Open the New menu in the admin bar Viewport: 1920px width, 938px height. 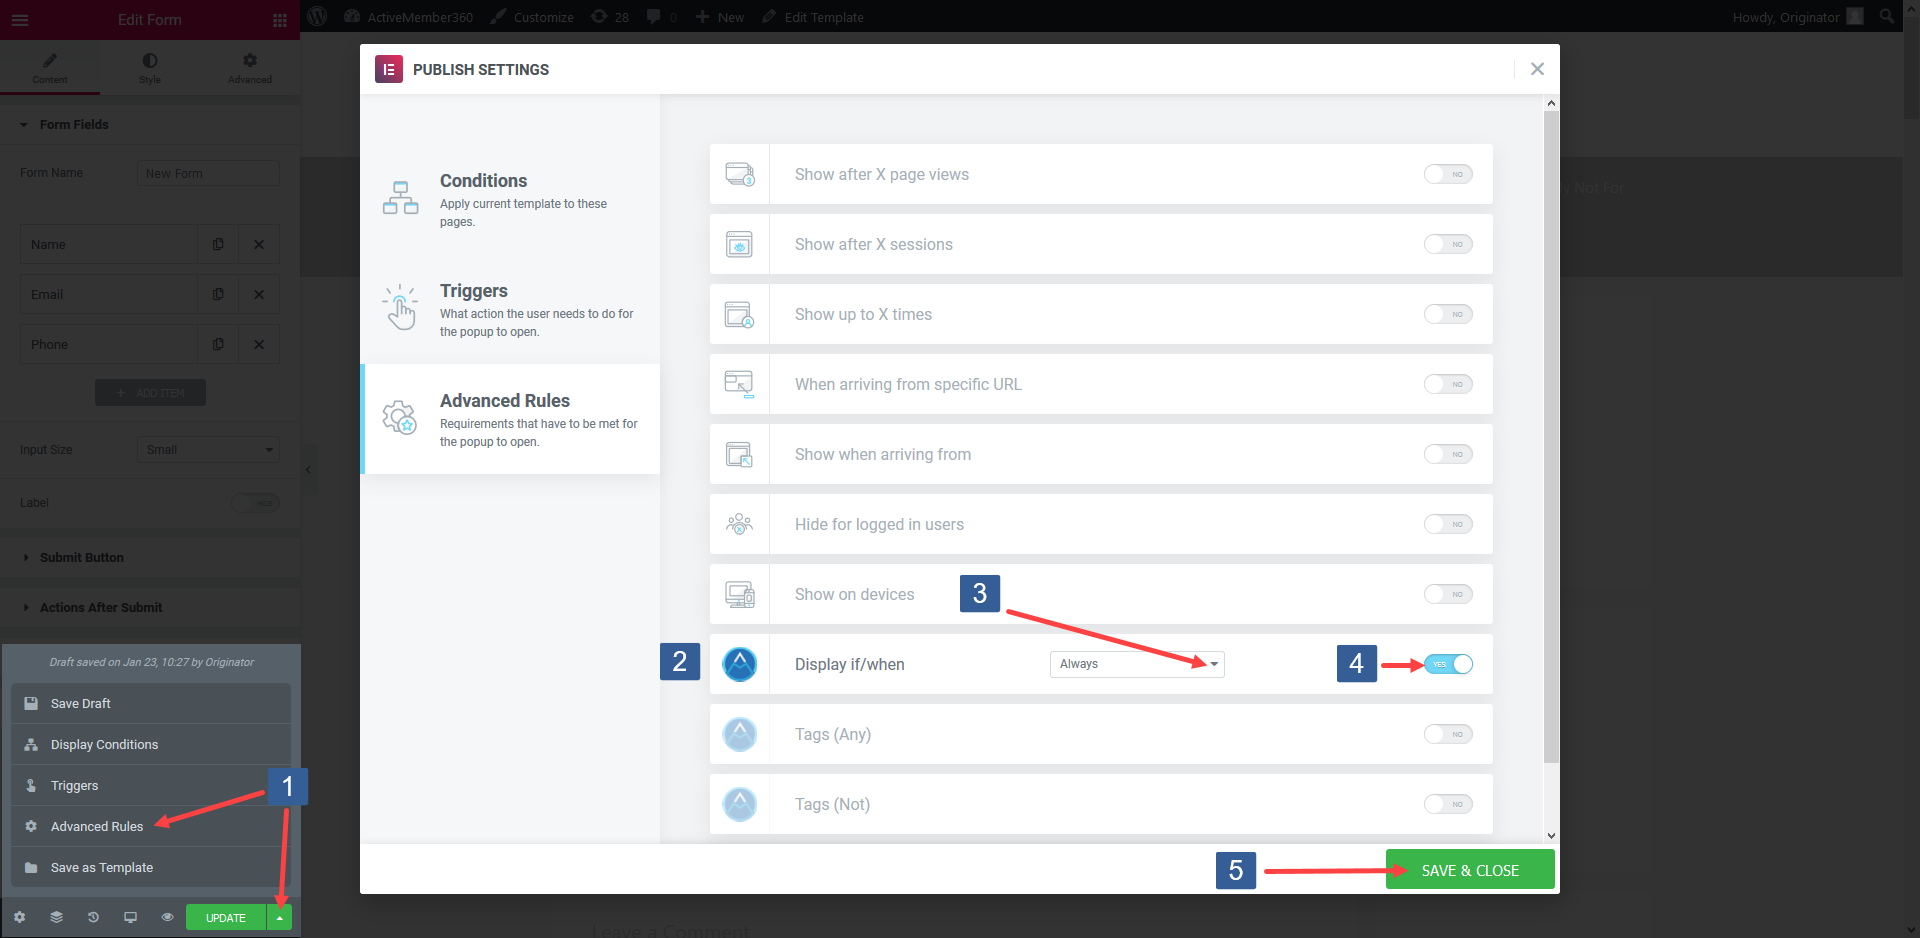tap(719, 16)
